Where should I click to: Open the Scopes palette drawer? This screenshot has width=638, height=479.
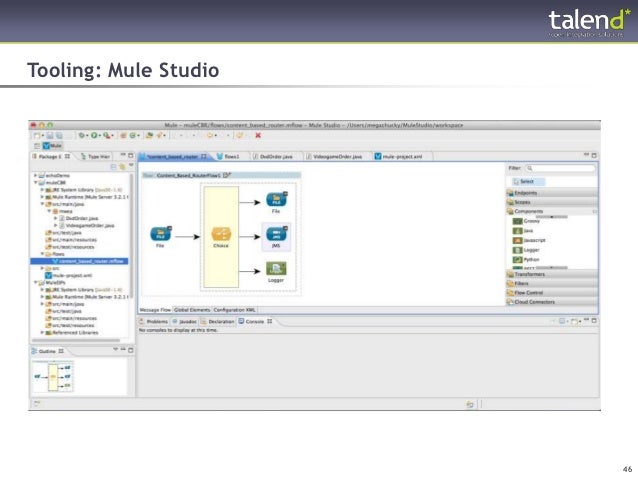click(x=552, y=202)
